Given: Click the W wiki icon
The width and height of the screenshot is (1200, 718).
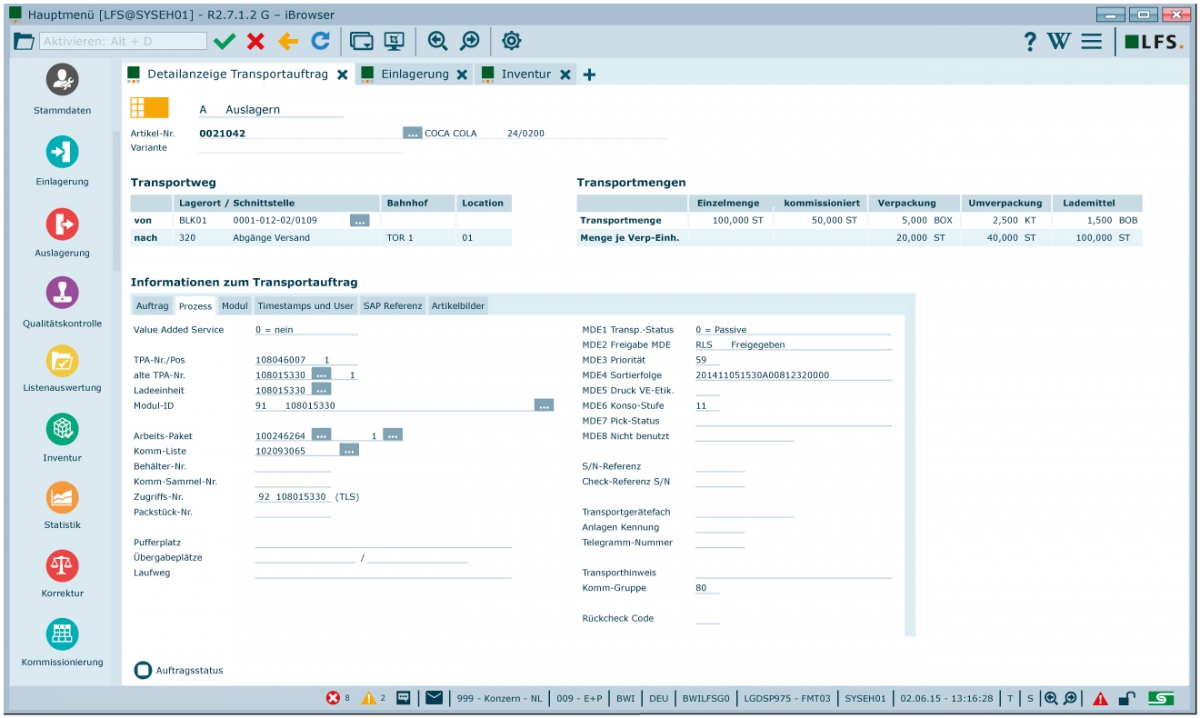Looking at the screenshot, I should 1059,41.
